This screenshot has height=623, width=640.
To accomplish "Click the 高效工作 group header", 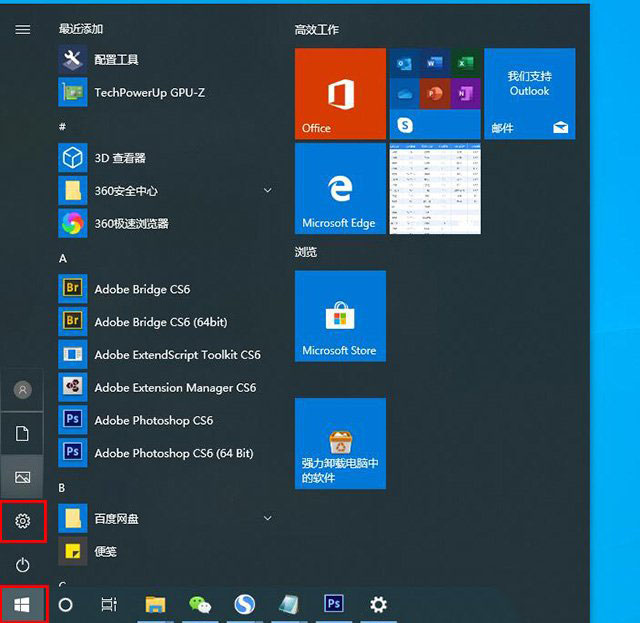I will pyautogui.click(x=317, y=30).
